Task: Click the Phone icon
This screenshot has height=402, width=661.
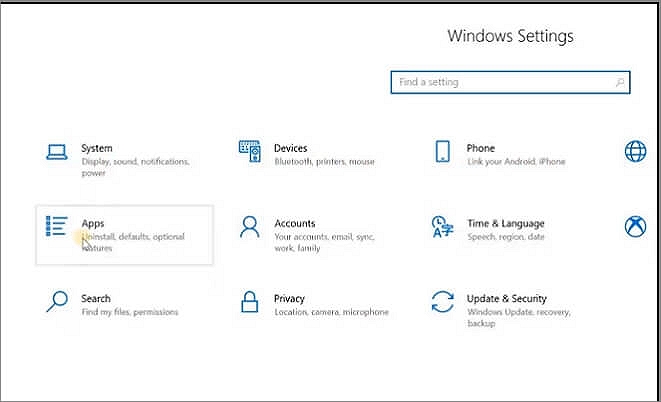Action: 442,152
